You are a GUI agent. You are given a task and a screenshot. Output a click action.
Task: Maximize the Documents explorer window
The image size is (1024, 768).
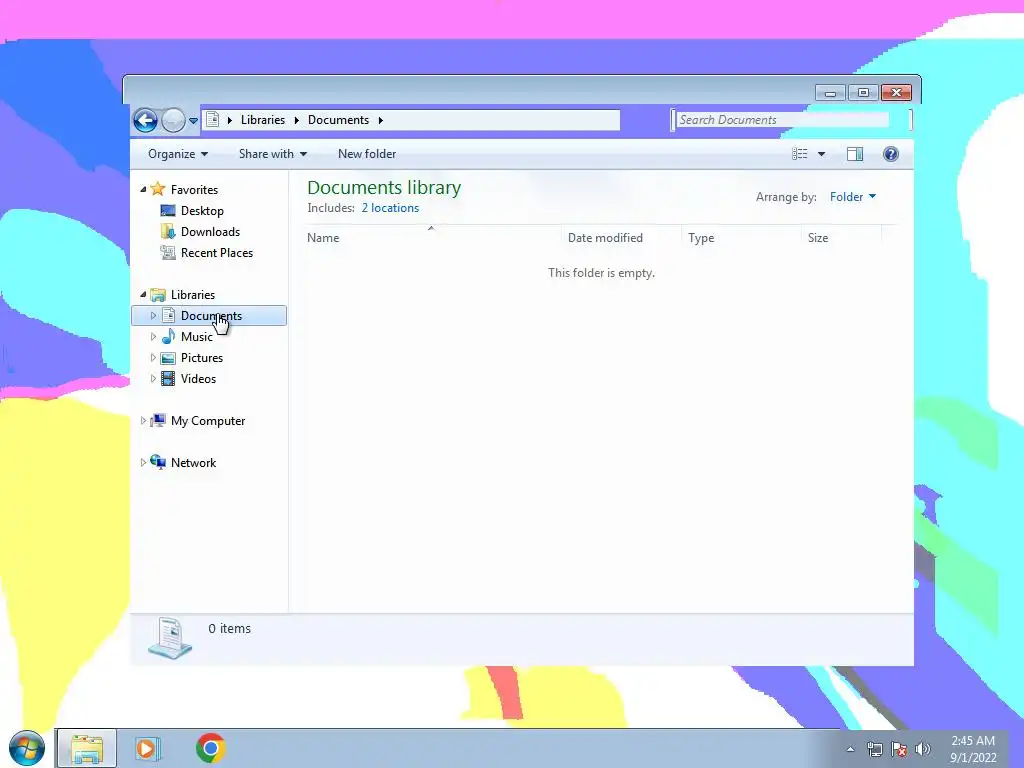pyautogui.click(x=863, y=93)
